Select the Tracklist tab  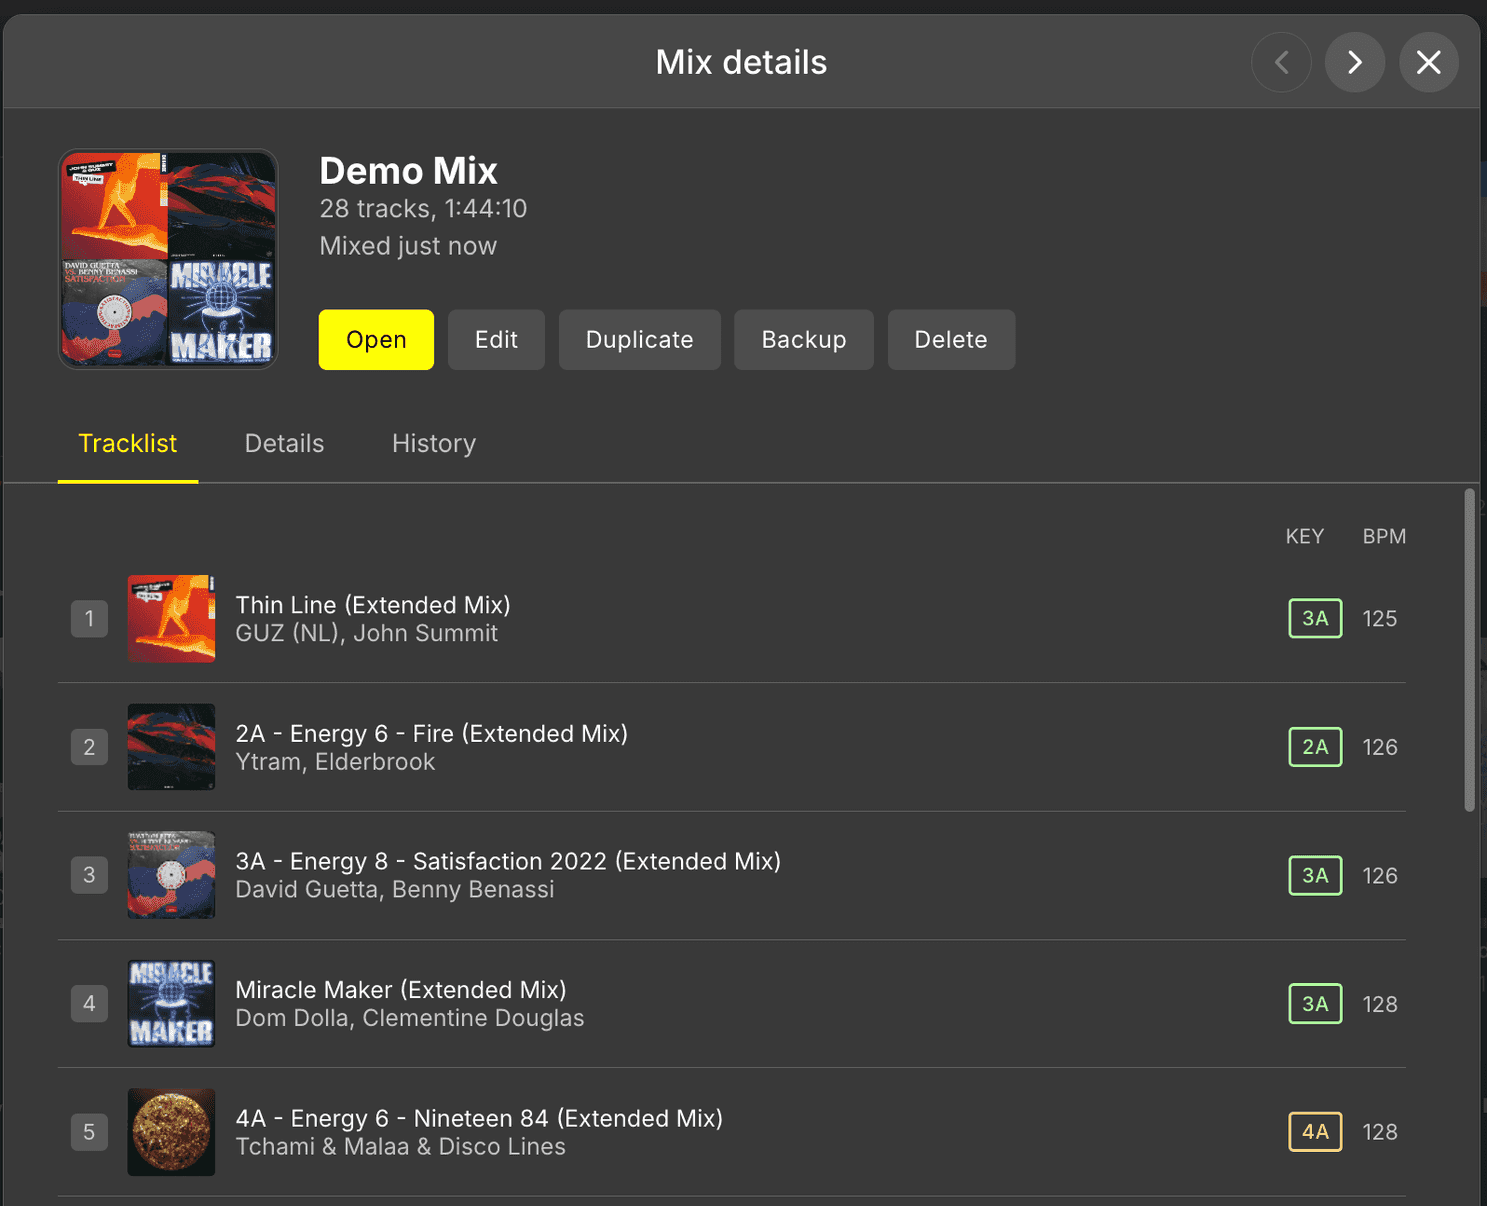click(x=128, y=444)
